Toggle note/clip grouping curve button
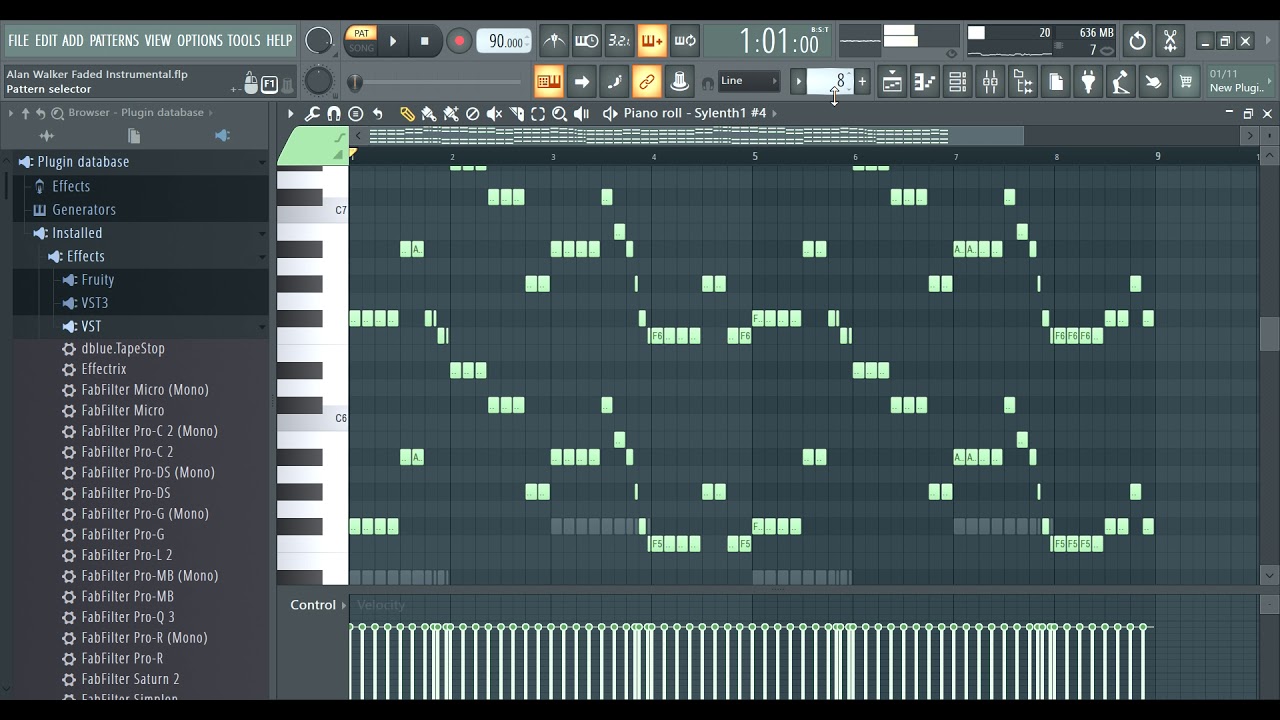 [x=614, y=82]
